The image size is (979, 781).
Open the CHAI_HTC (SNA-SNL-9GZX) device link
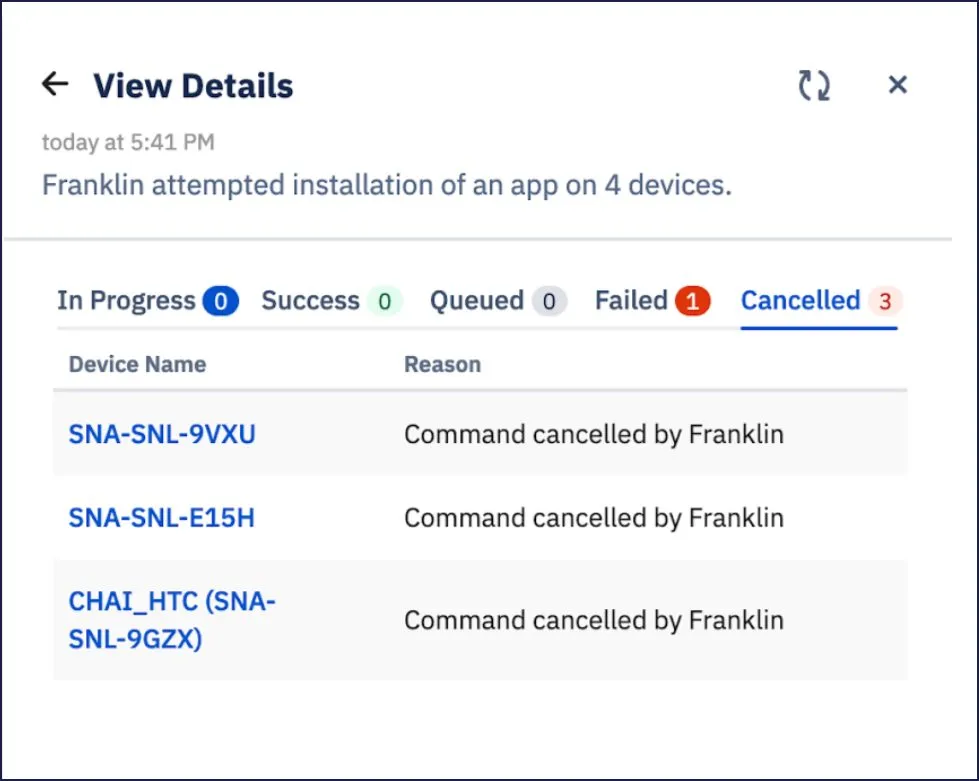[x=172, y=619]
